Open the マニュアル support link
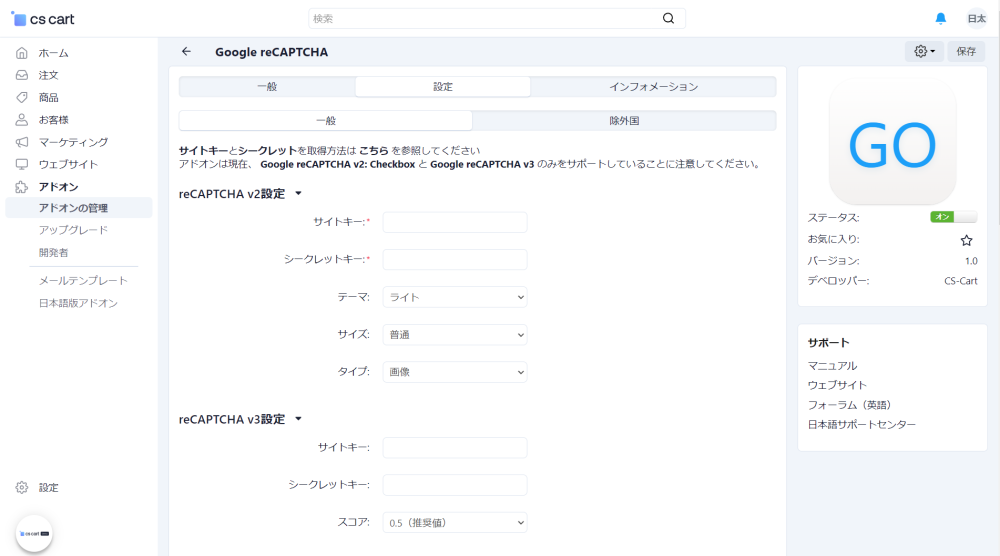1000x556 pixels. point(832,366)
